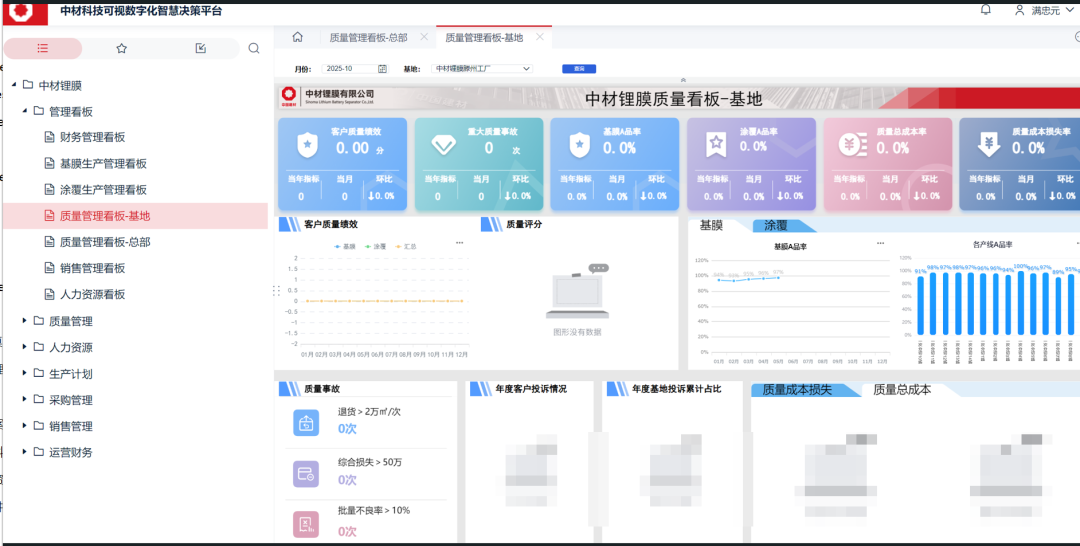Image resolution: width=1080 pixels, height=546 pixels.
Task: Toggle the 涂覆 legend series
Action: point(375,246)
